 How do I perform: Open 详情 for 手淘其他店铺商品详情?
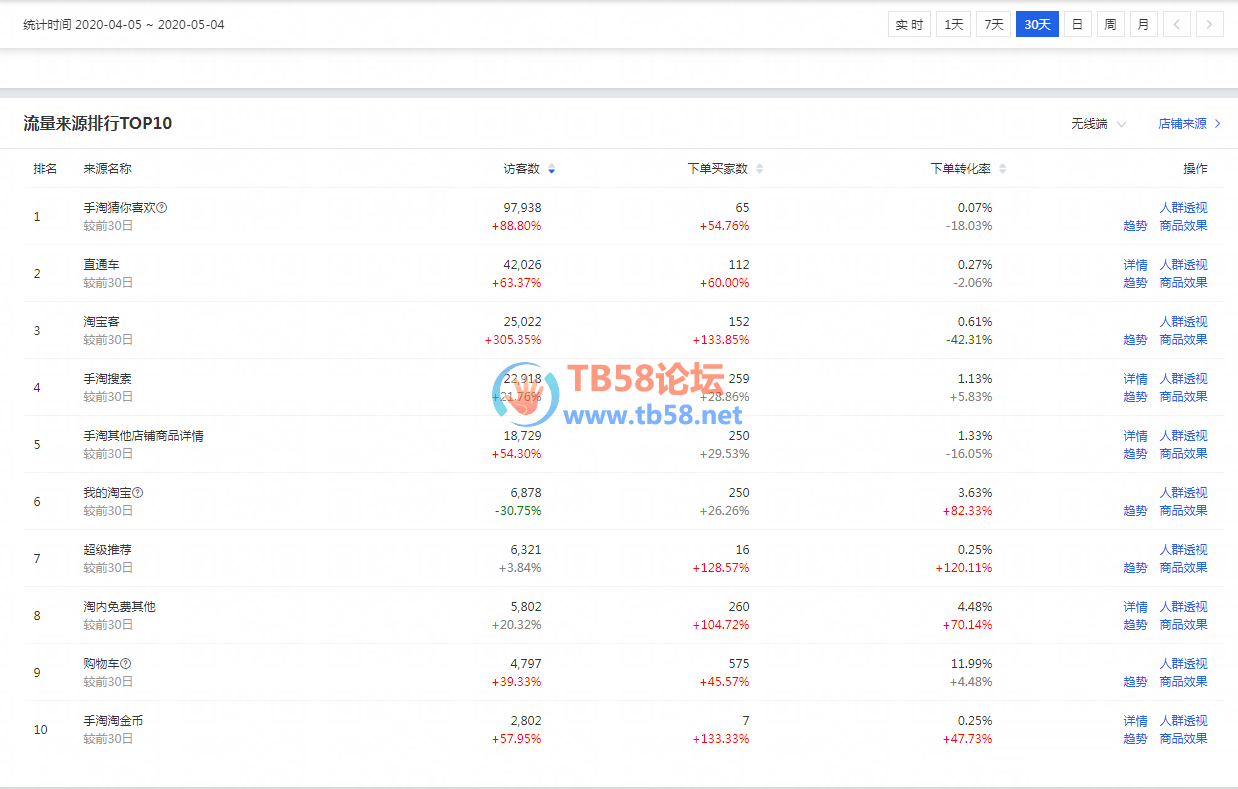click(1135, 436)
